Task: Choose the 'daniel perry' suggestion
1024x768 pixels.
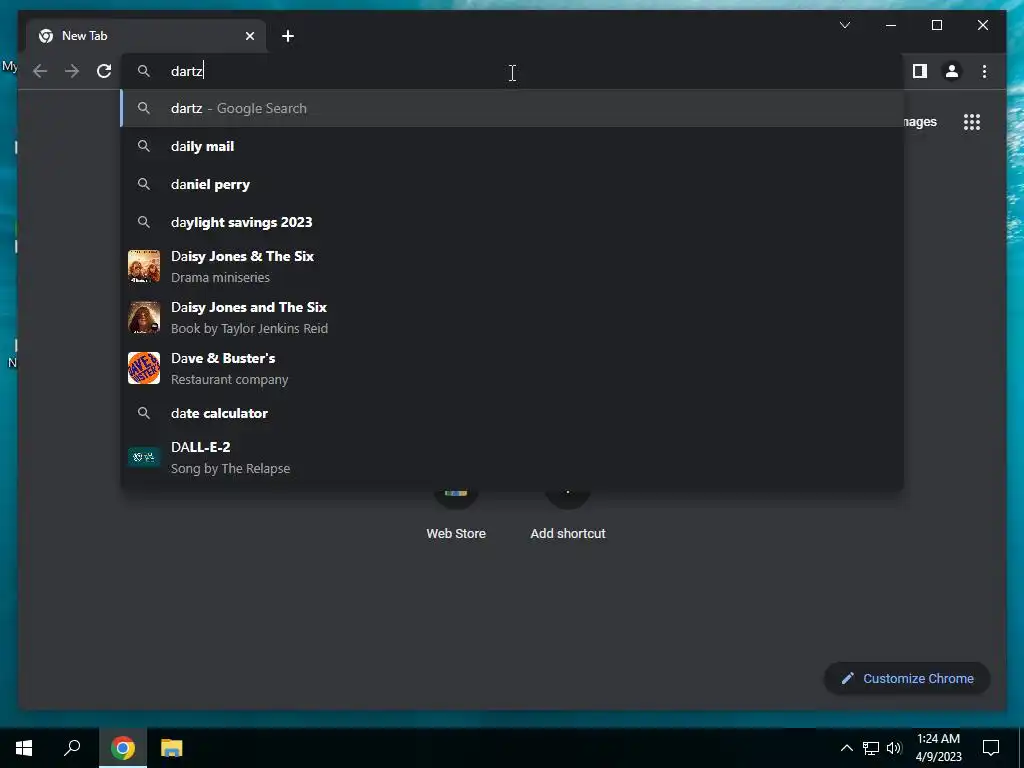Action: [x=513, y=184]
